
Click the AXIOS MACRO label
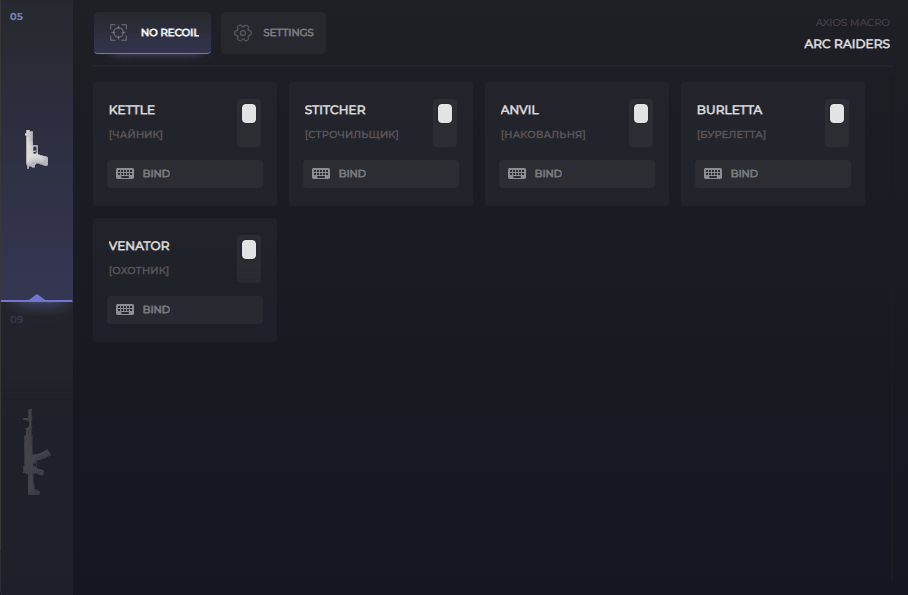point(852,23)
